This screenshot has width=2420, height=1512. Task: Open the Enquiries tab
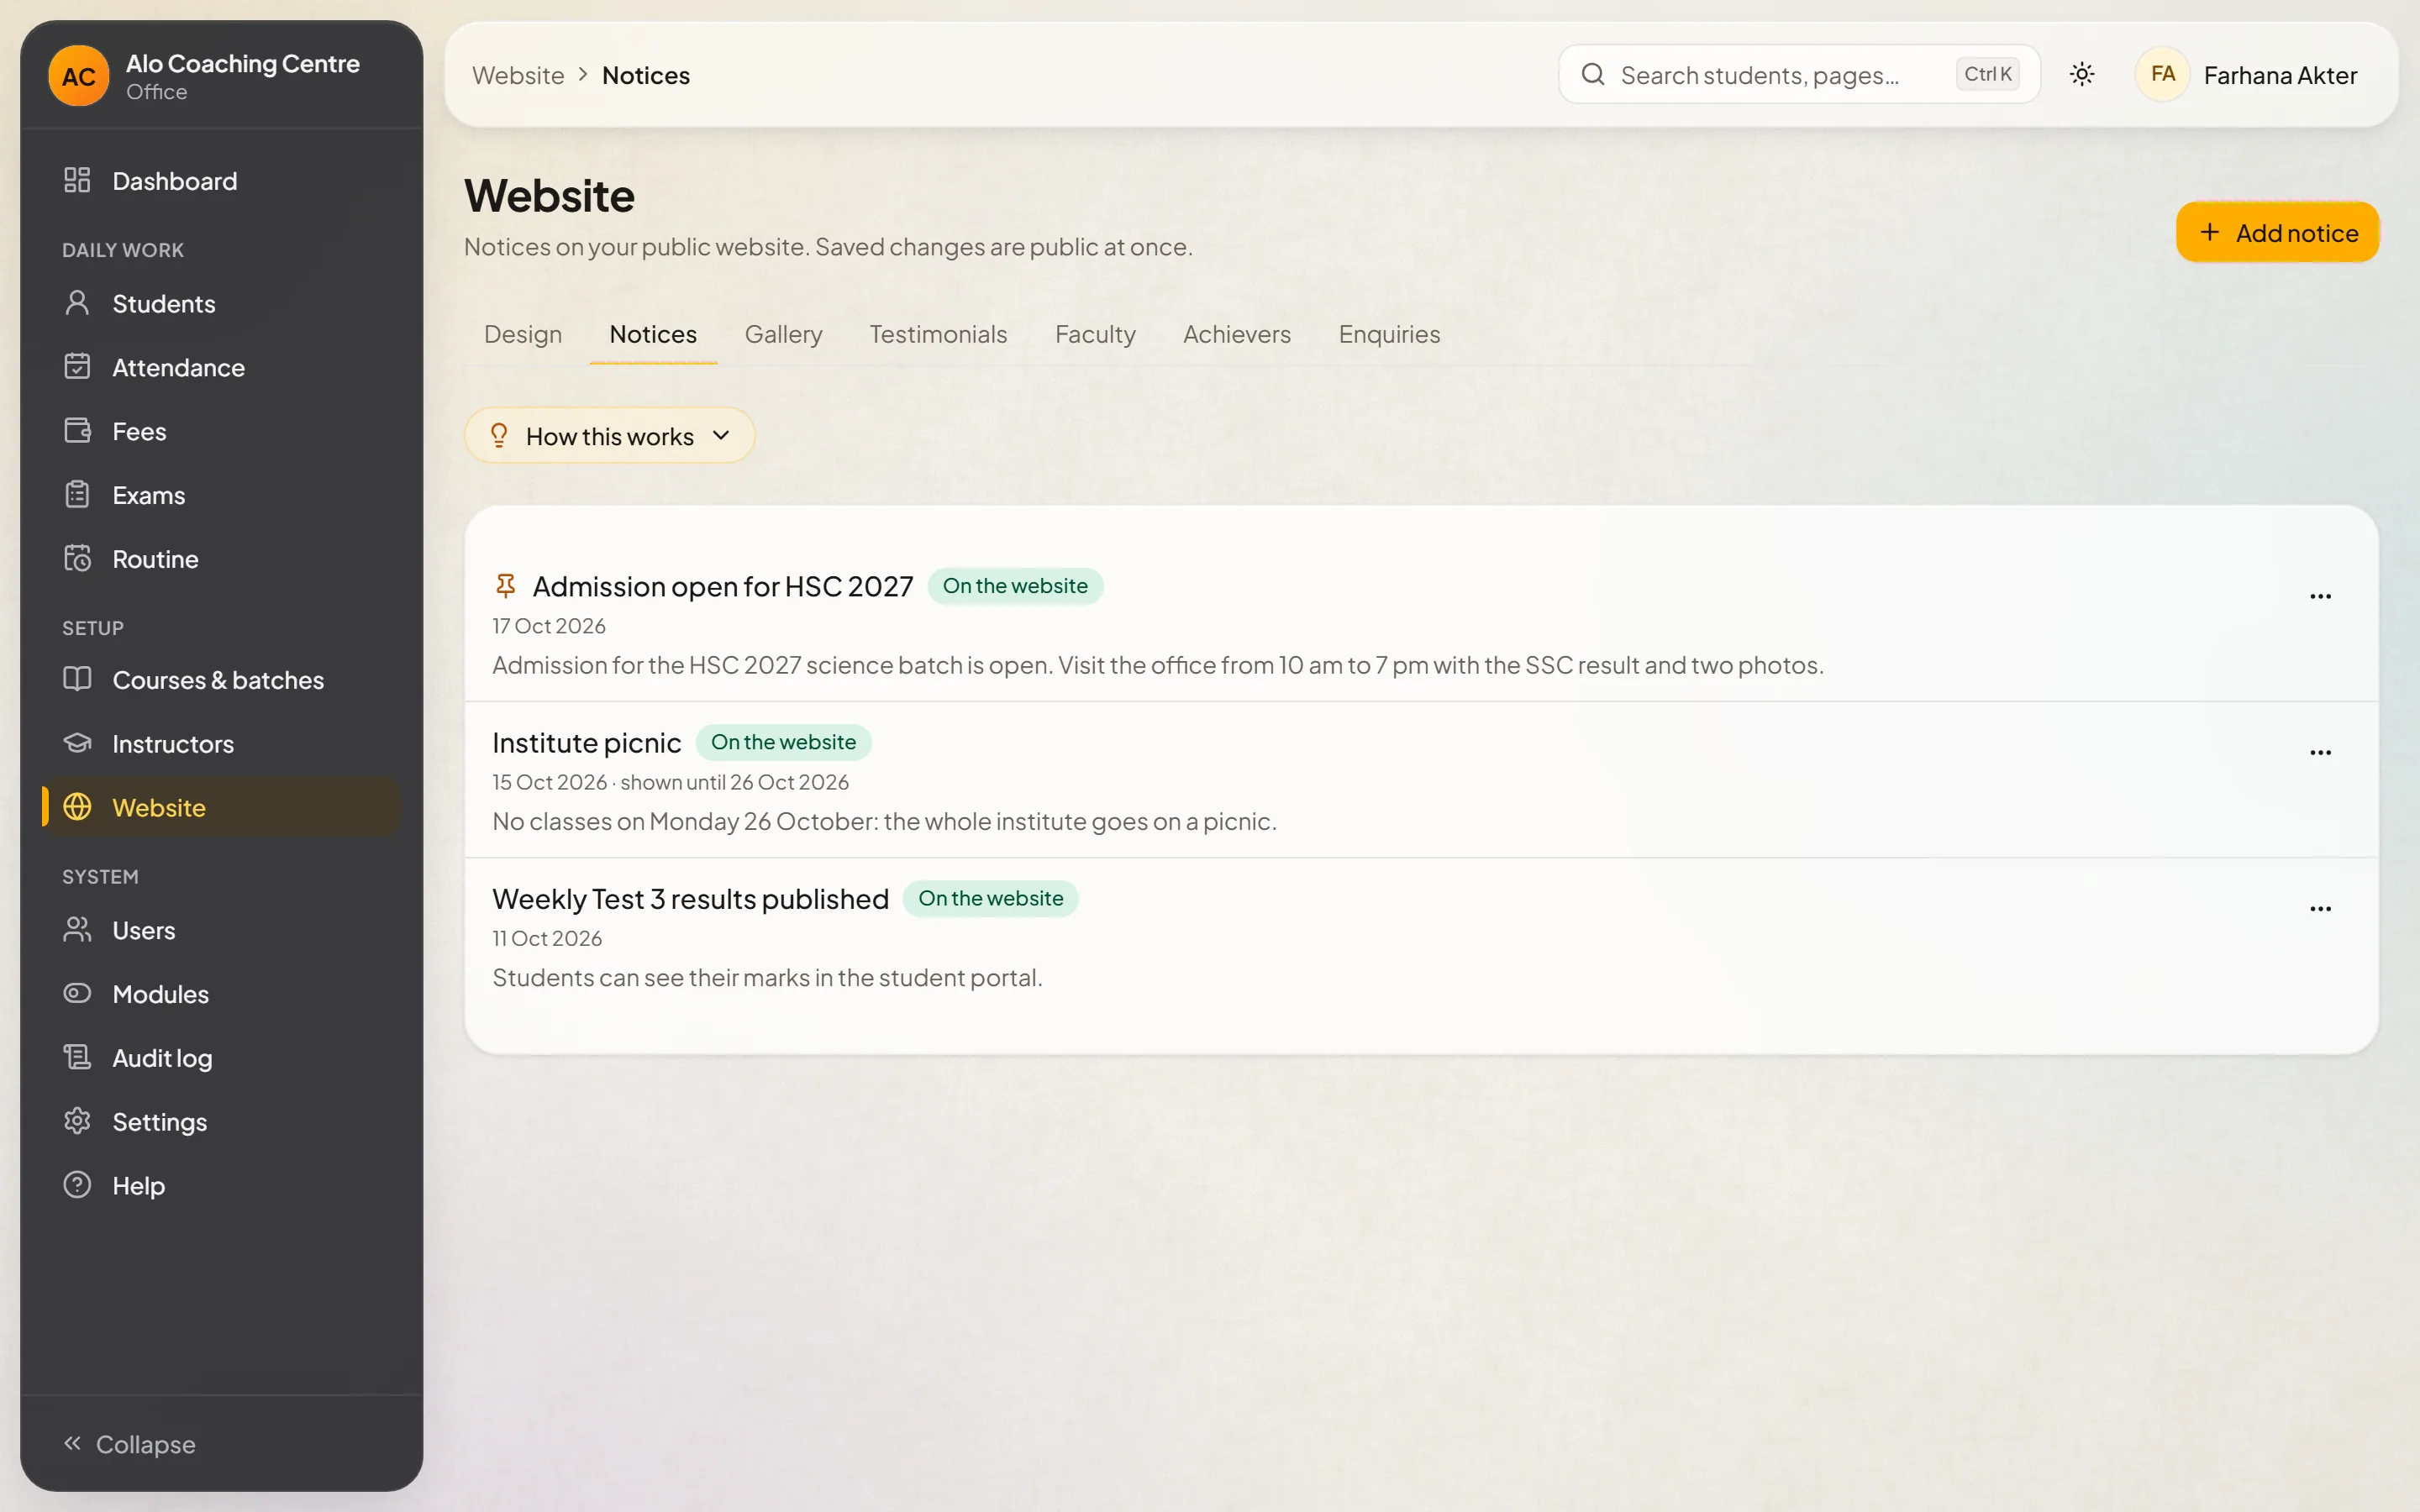[x=1389, y=334]
